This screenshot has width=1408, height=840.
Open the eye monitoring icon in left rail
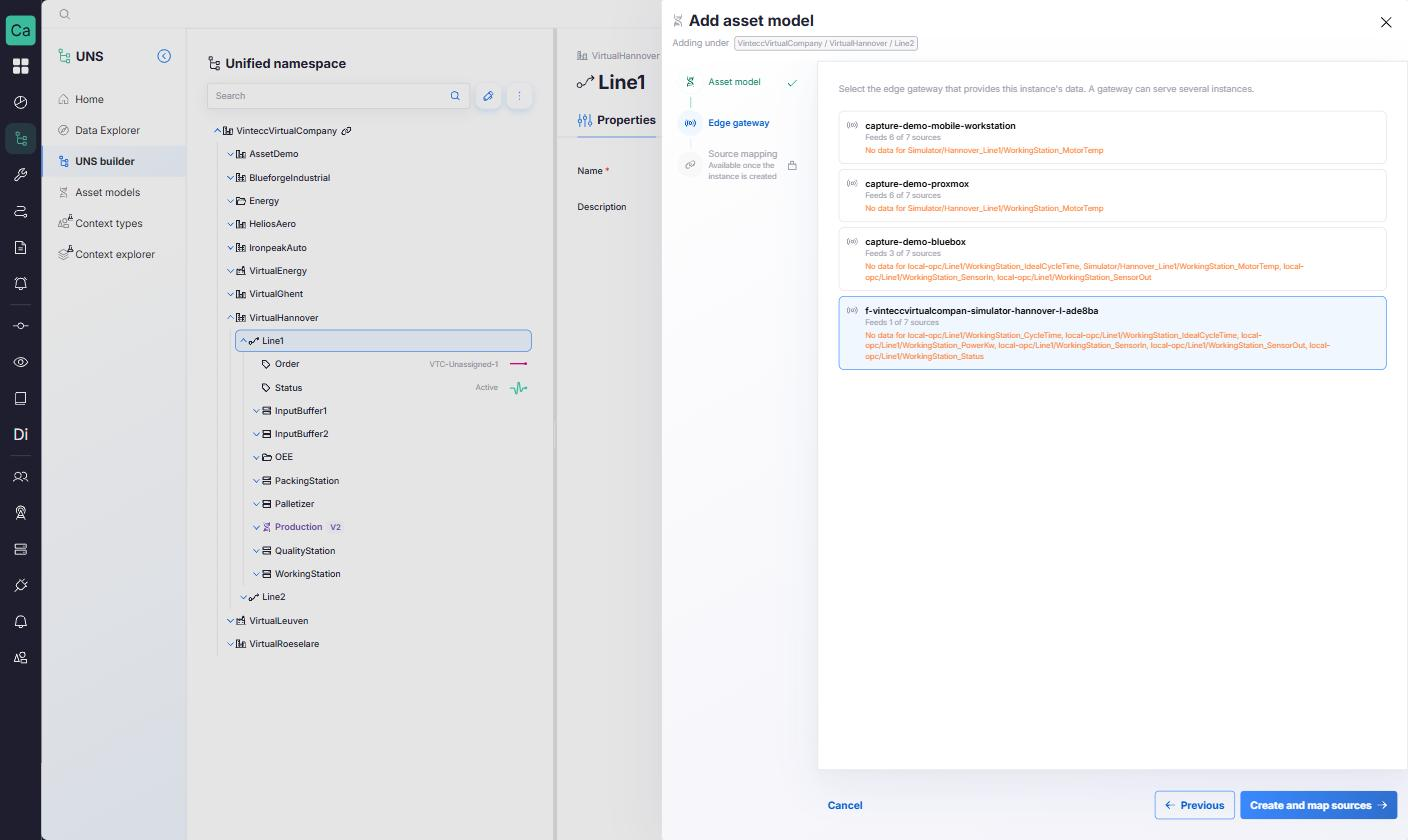(20, 362)
